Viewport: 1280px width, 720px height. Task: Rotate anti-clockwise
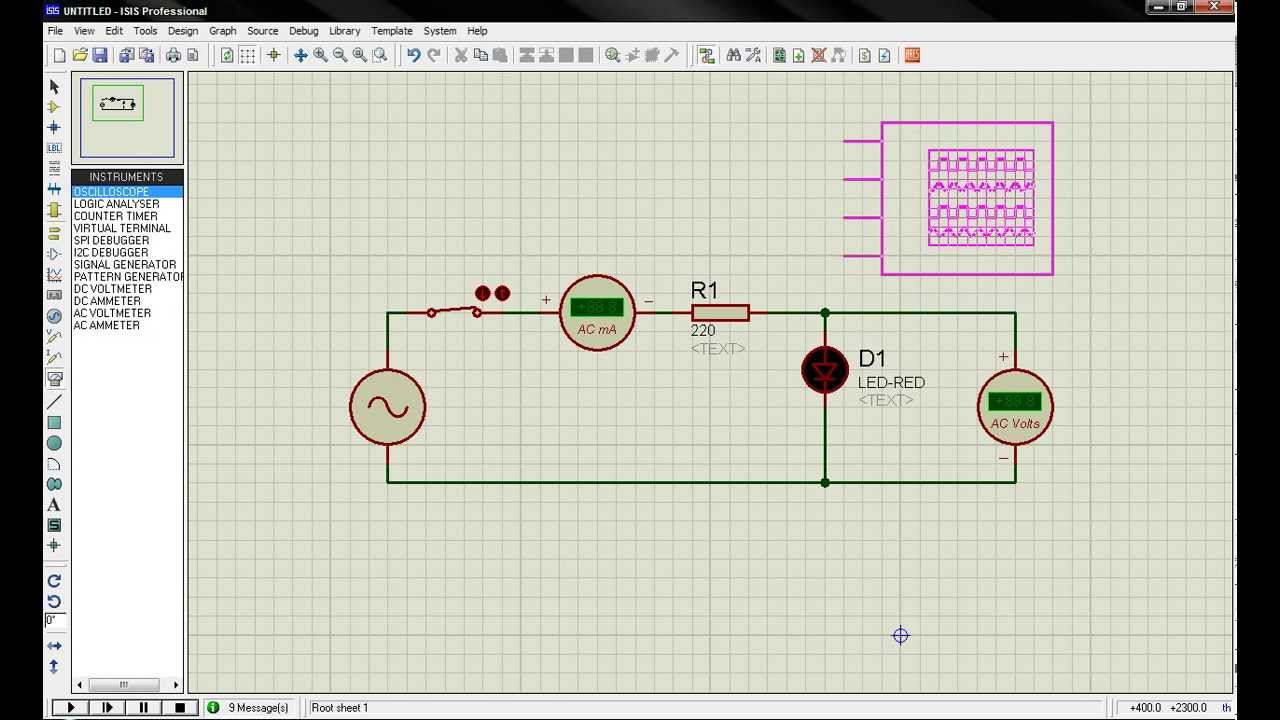coord(54,601)
